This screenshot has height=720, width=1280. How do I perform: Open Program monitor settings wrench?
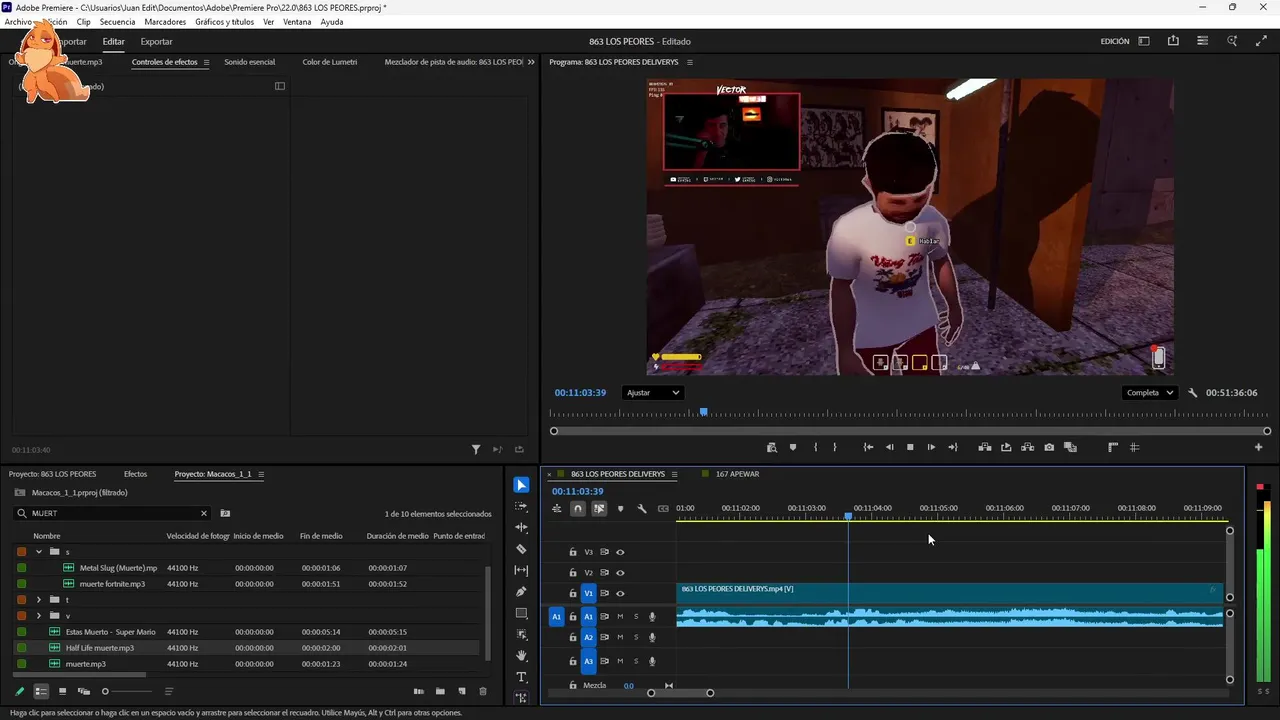point(1193,393)
